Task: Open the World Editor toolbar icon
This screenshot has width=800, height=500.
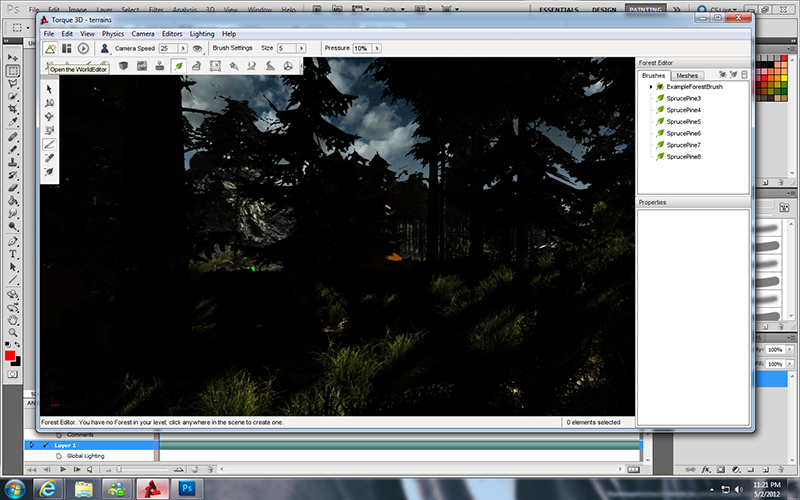Action: click(50, 48)
